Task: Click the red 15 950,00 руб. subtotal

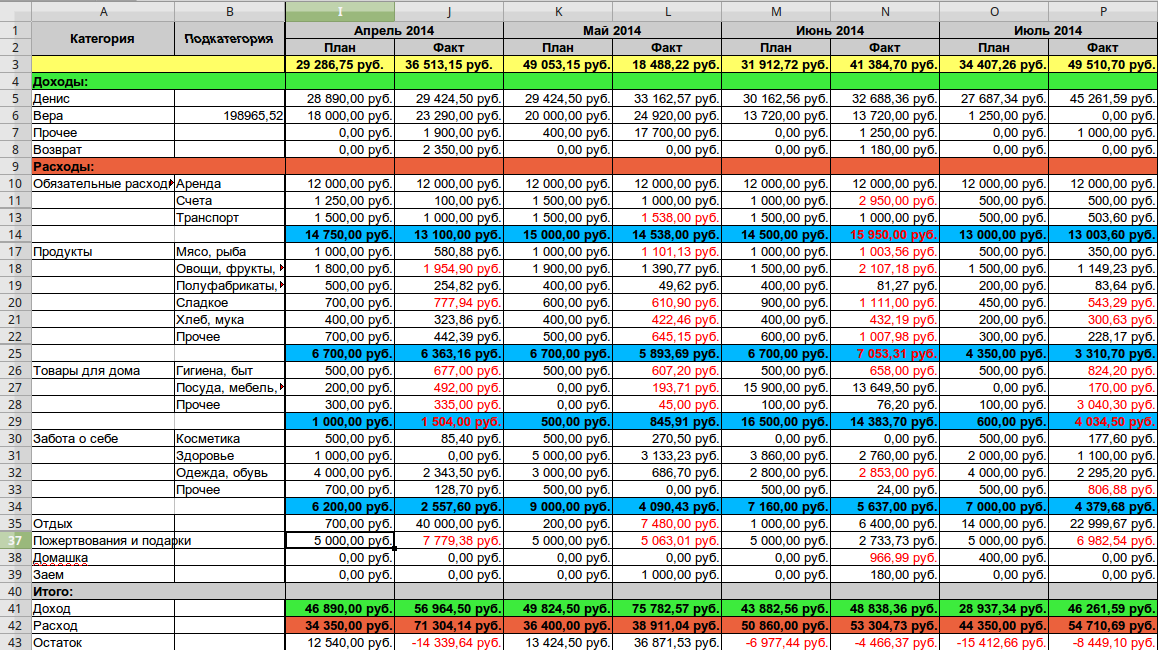Action: [x=885, y=234]
